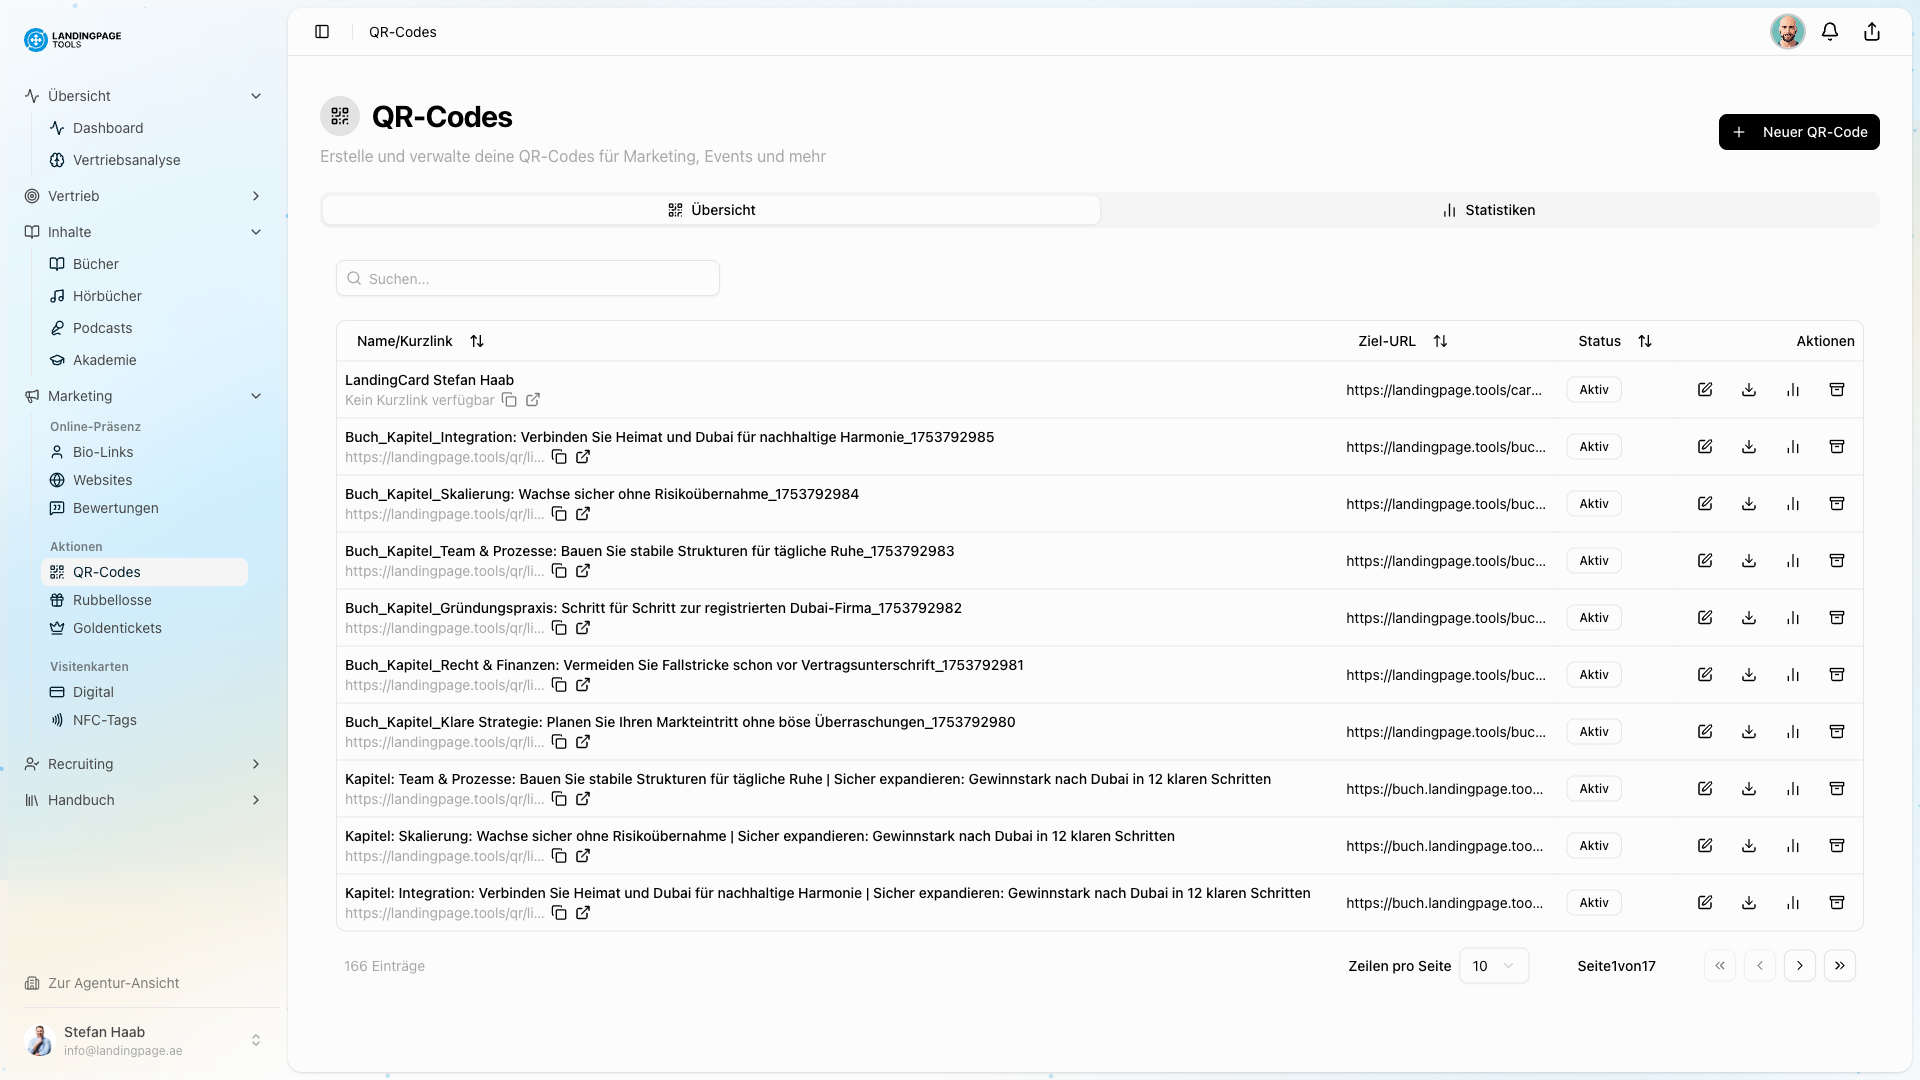Archive the Buch_Kapitel_Team & Prozesse QR-Code

pyautogui.click(x=1837, y=560)
